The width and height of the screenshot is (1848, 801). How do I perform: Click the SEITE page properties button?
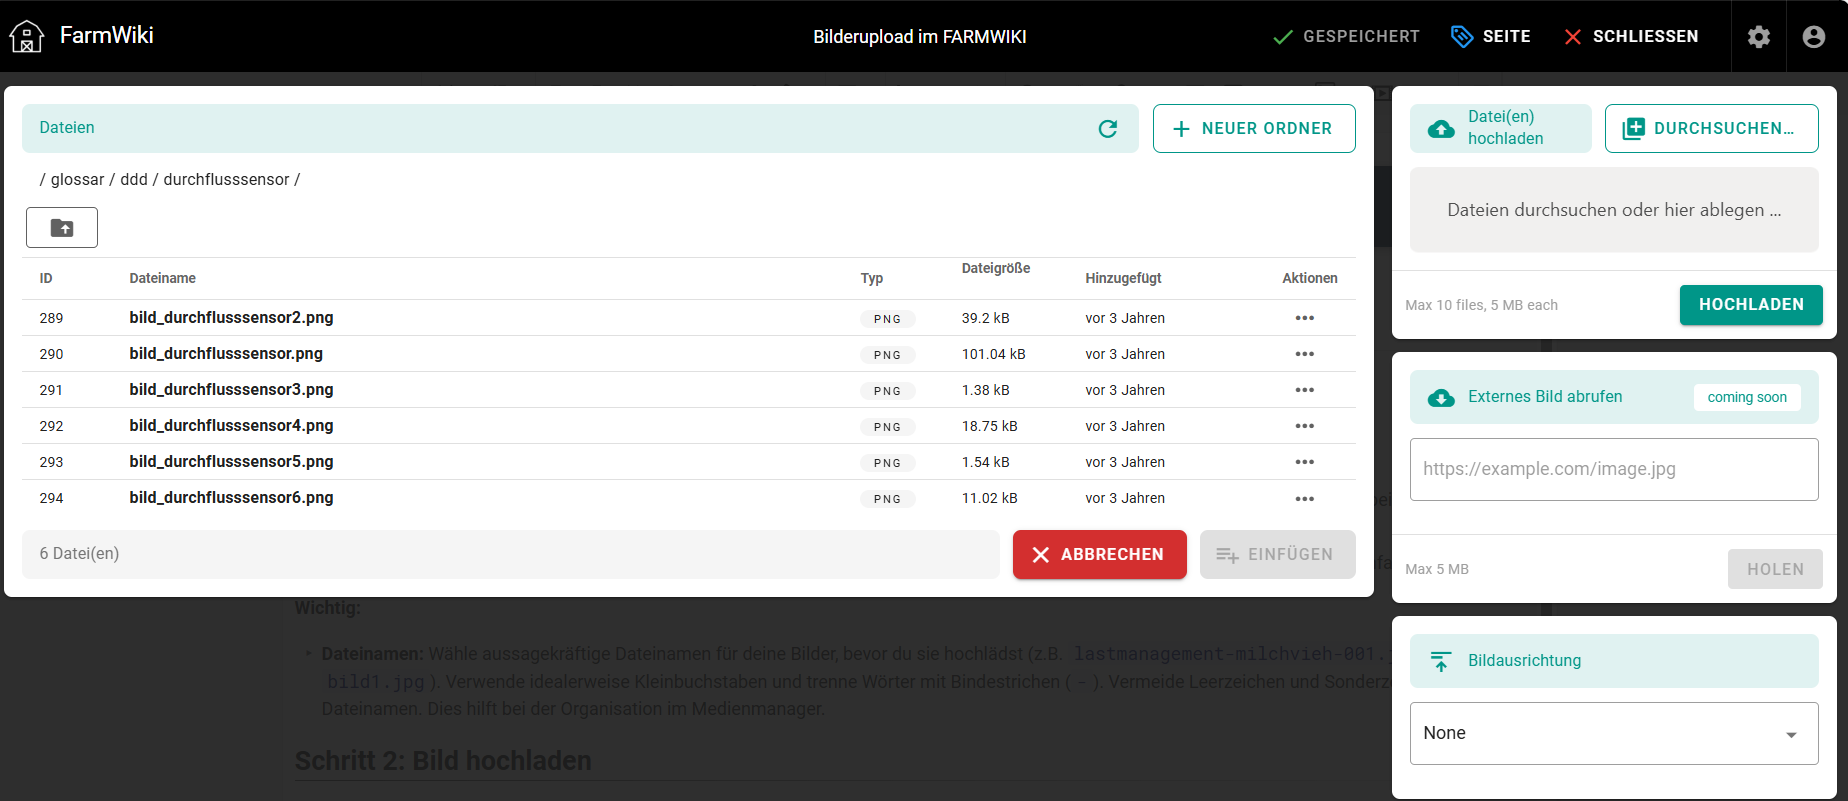coord(1490,37)
